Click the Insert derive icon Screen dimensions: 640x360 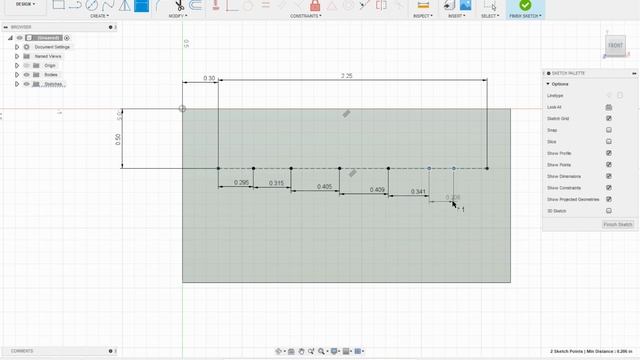pyautogui.click(x=449, y=5)
